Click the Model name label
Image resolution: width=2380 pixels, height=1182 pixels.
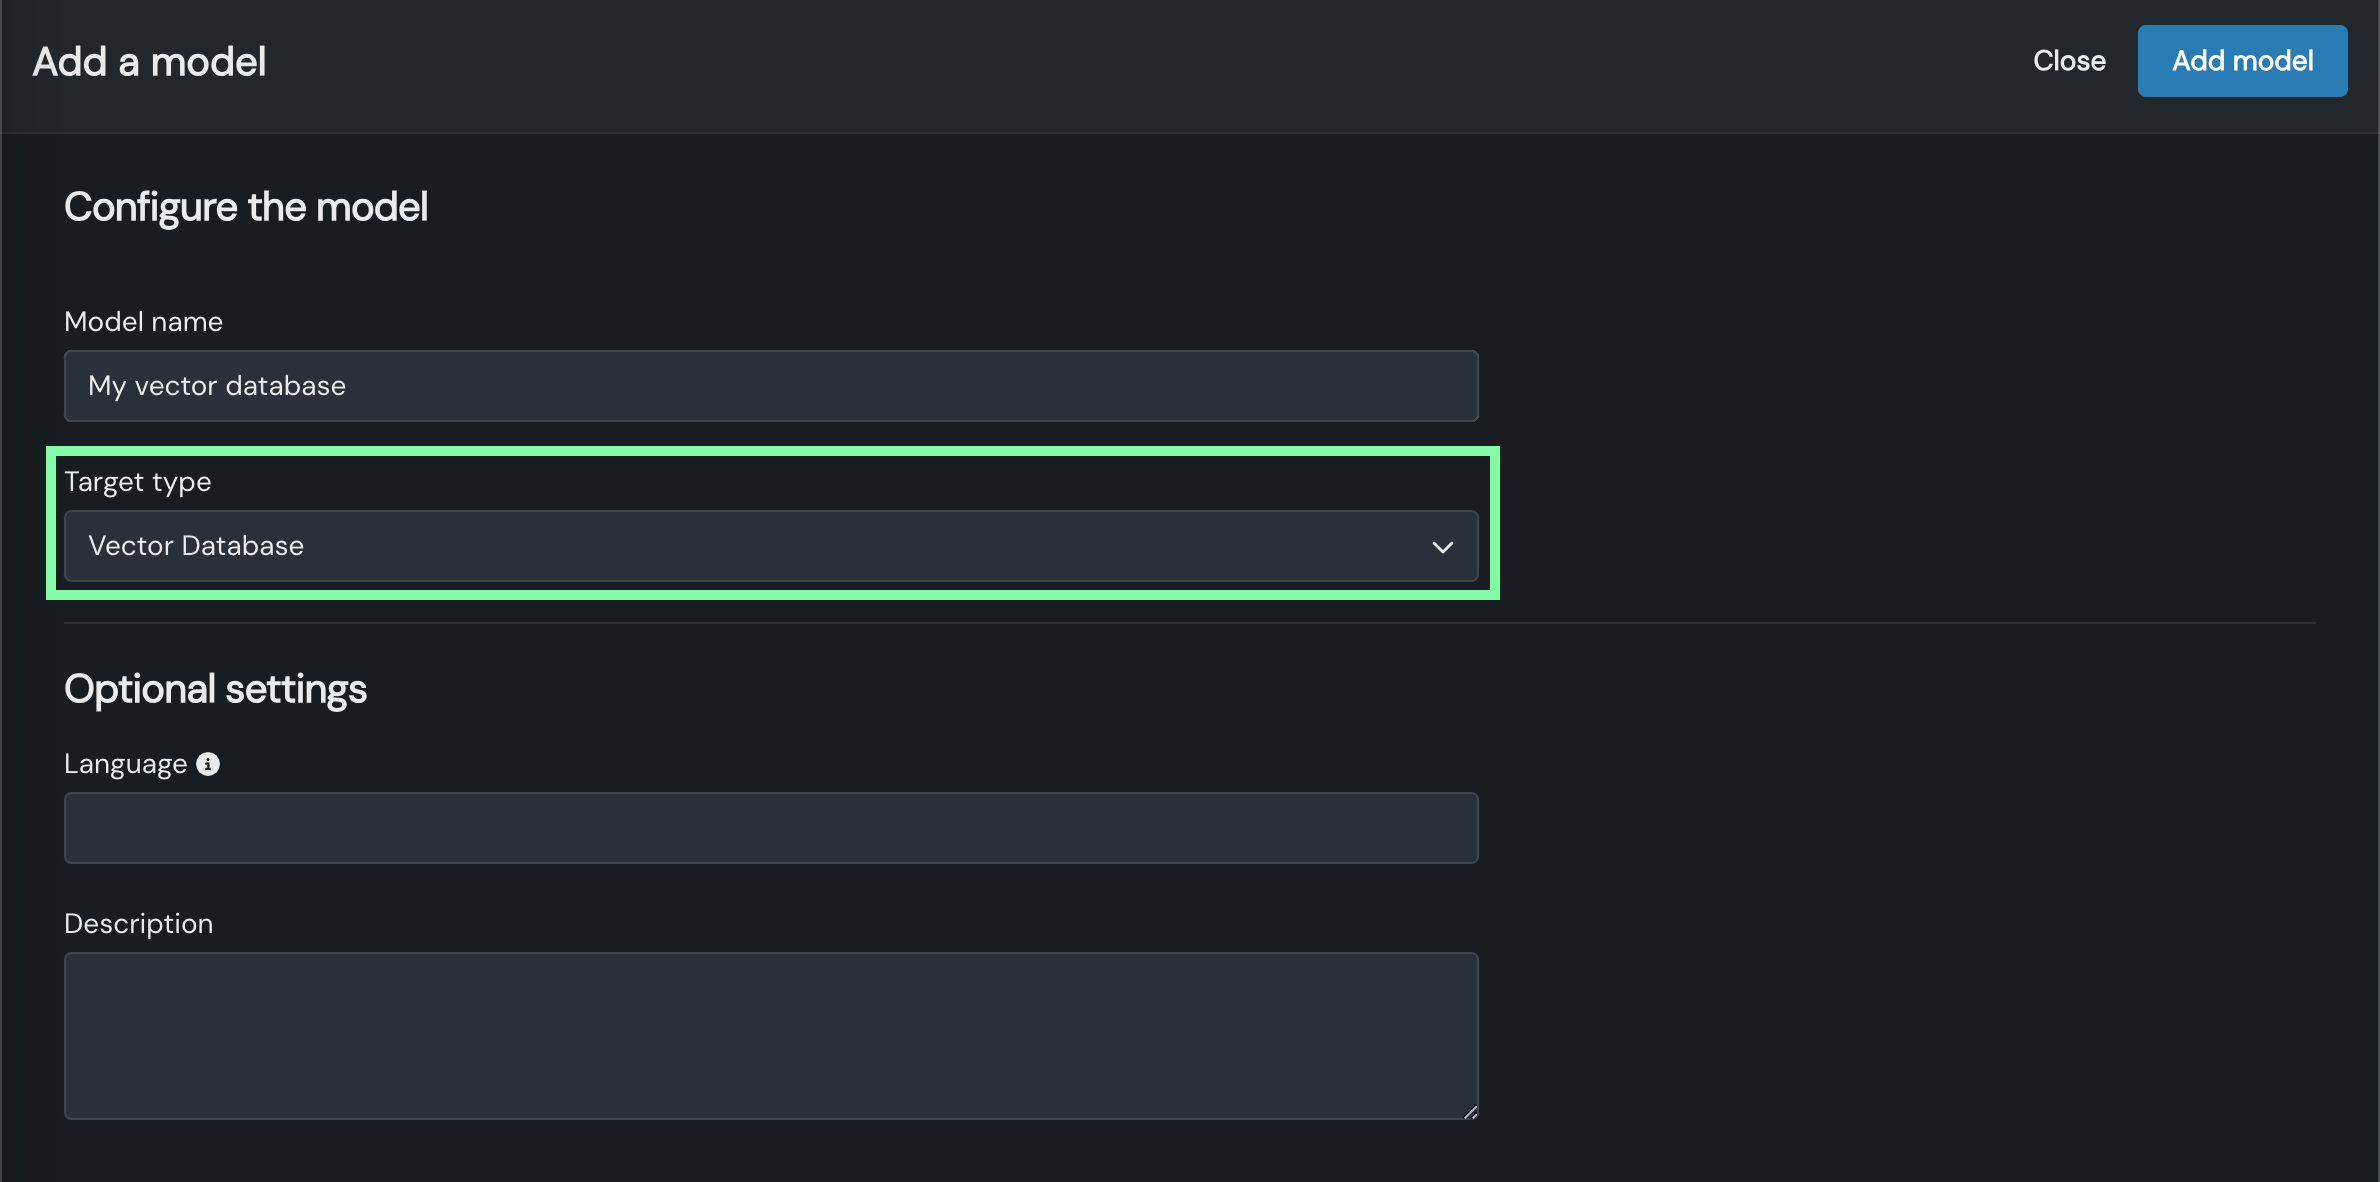click(143, 322)
